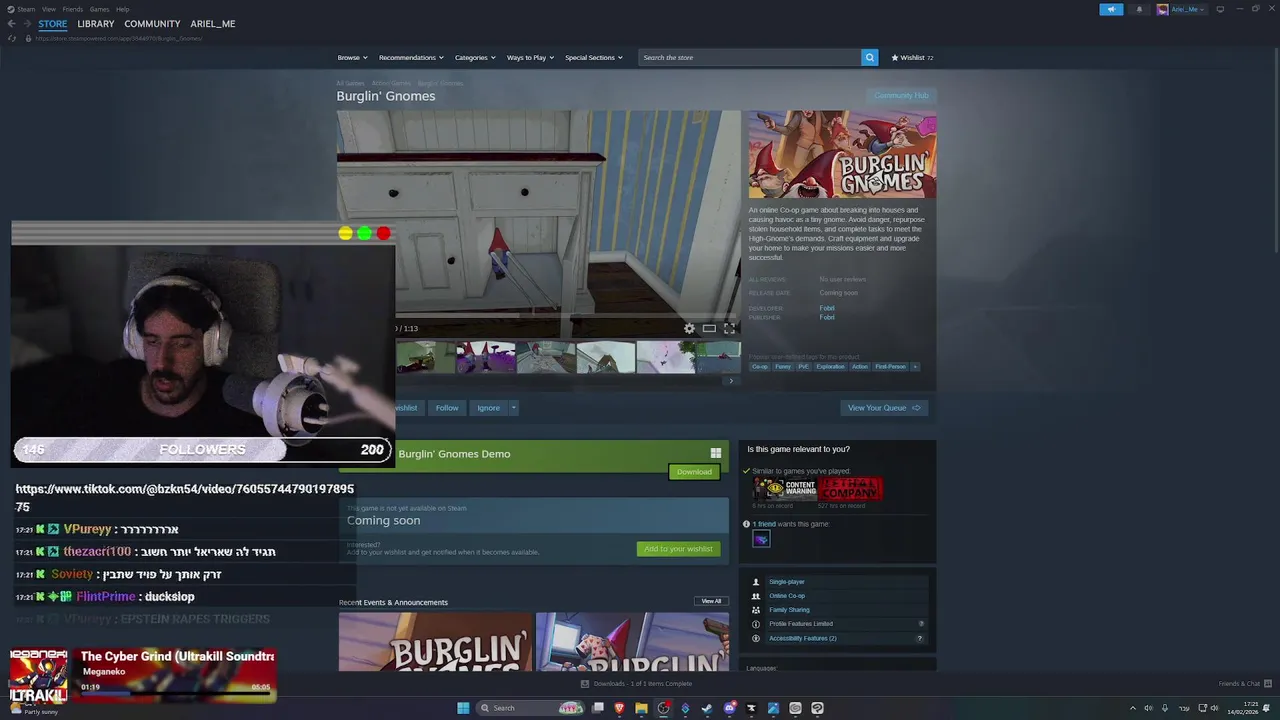The width and height of the screenshot is (1280, 720).
Task: Open the Games menu
Action: click(x=99, y=9)
